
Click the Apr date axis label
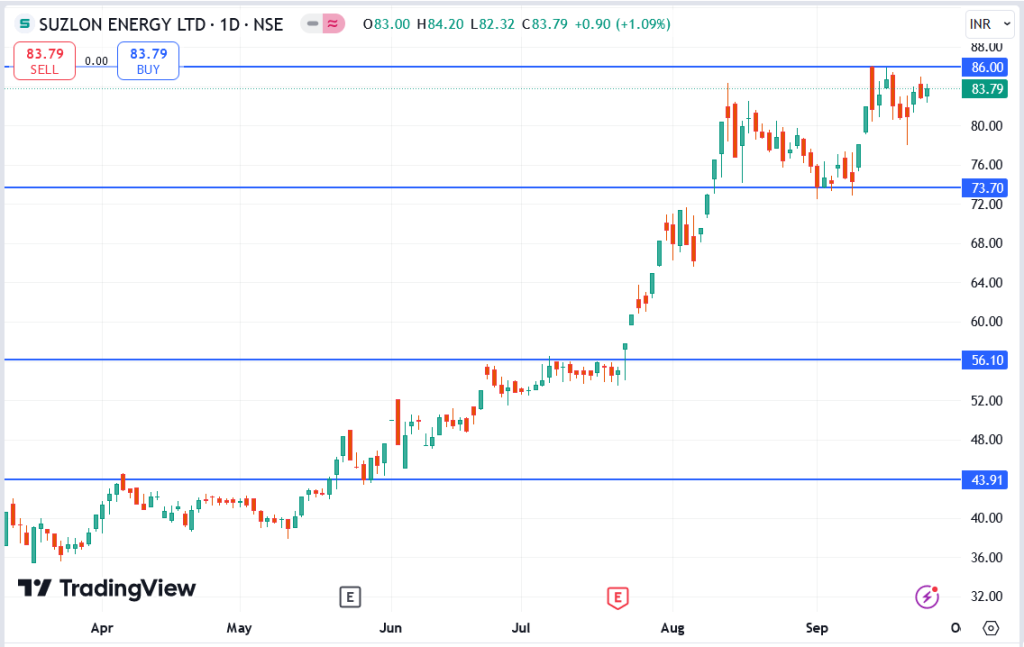click(102, 628)
